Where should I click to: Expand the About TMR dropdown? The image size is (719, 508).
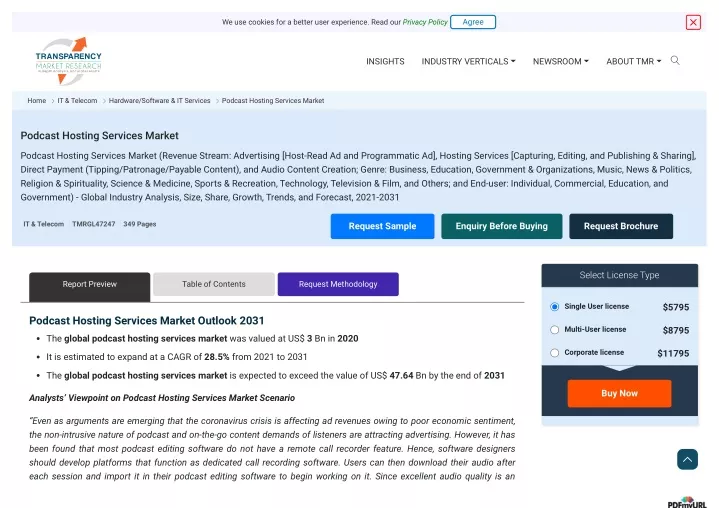[634, 61]
